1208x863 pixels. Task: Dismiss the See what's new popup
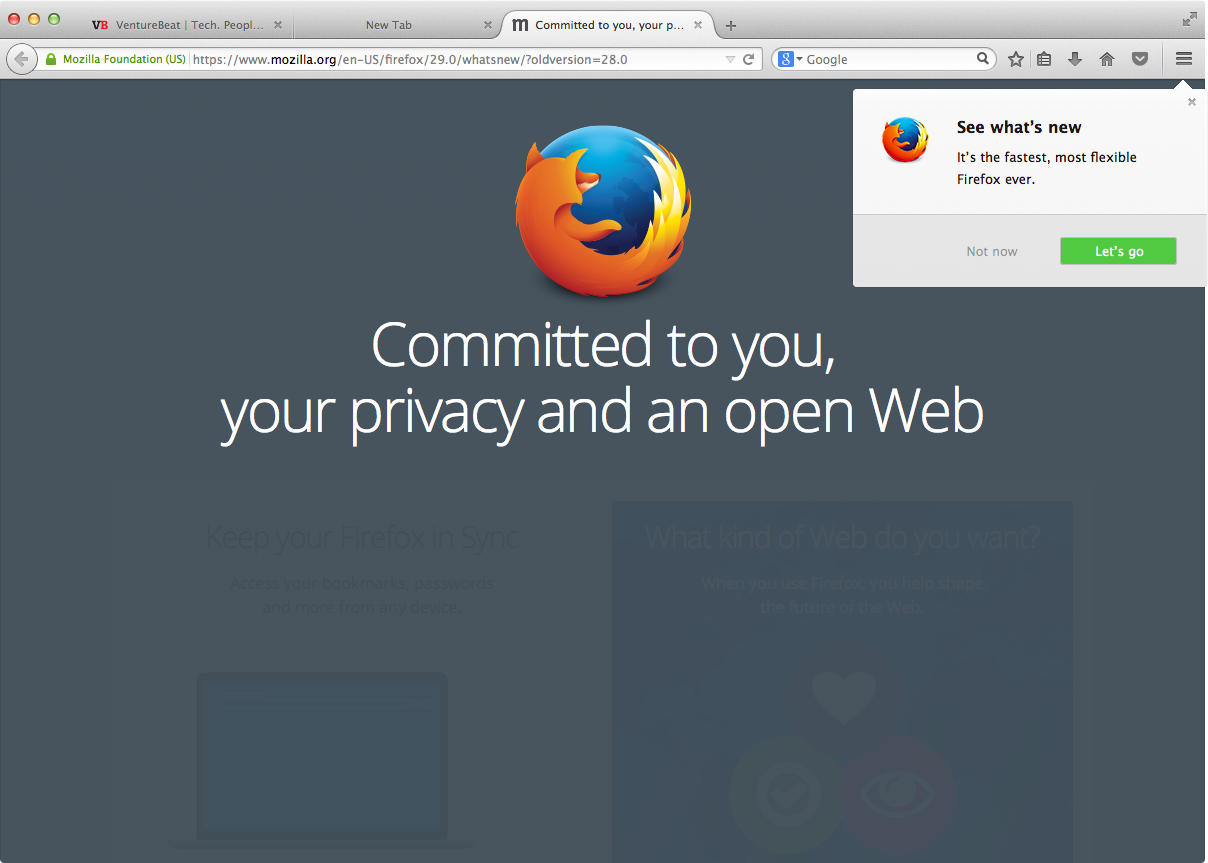pyautogui.click(x=1191, y=102)
